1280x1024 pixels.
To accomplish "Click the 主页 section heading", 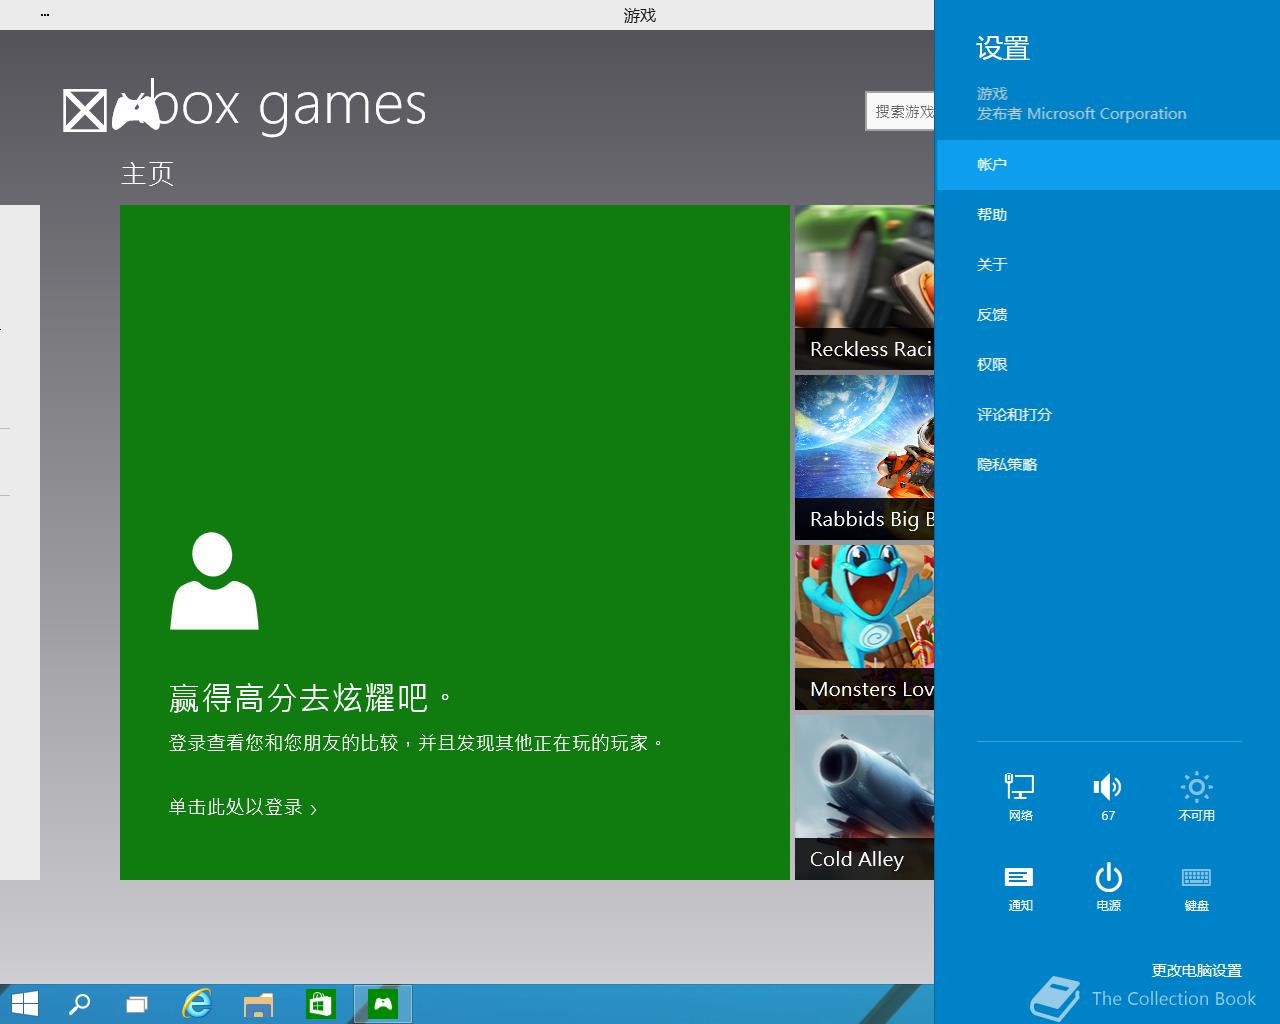I will (147, 174).
